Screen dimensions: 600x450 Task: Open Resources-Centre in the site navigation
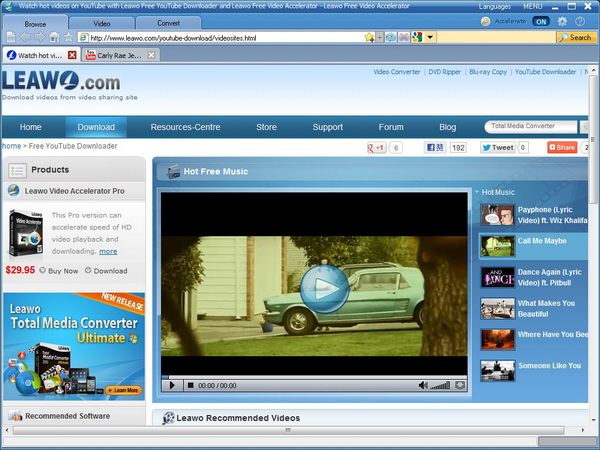tap(185, 127)
